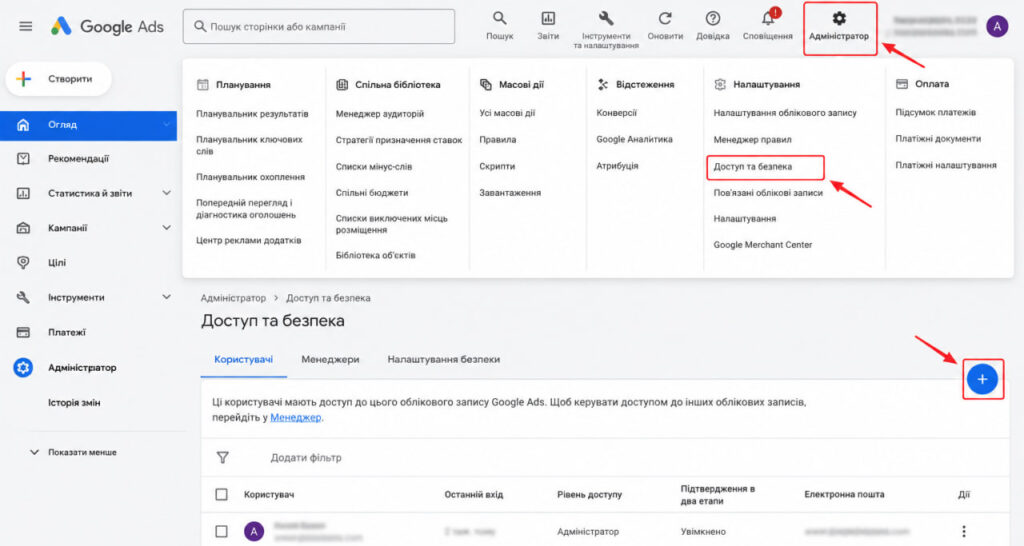The image size is (1024, 546).
Task: Click Адміністратор breadcrumb link
Action: 233,298
